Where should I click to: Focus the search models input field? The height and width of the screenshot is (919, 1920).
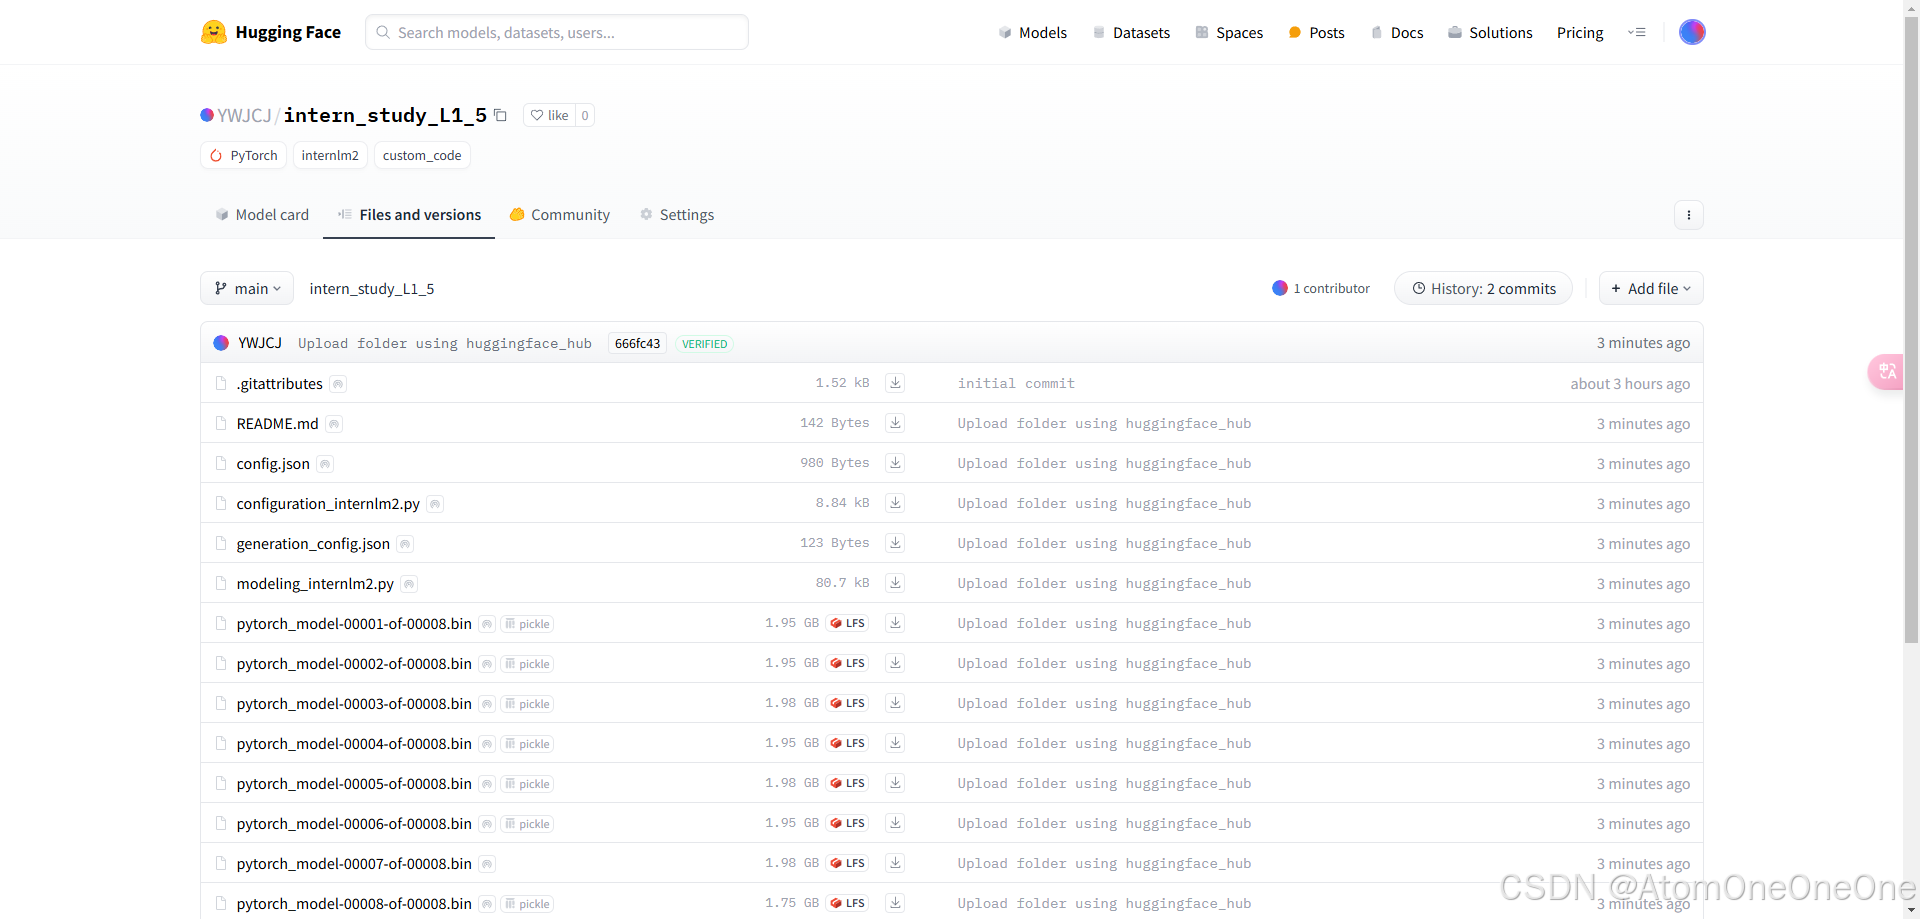(x=557, y=32)
